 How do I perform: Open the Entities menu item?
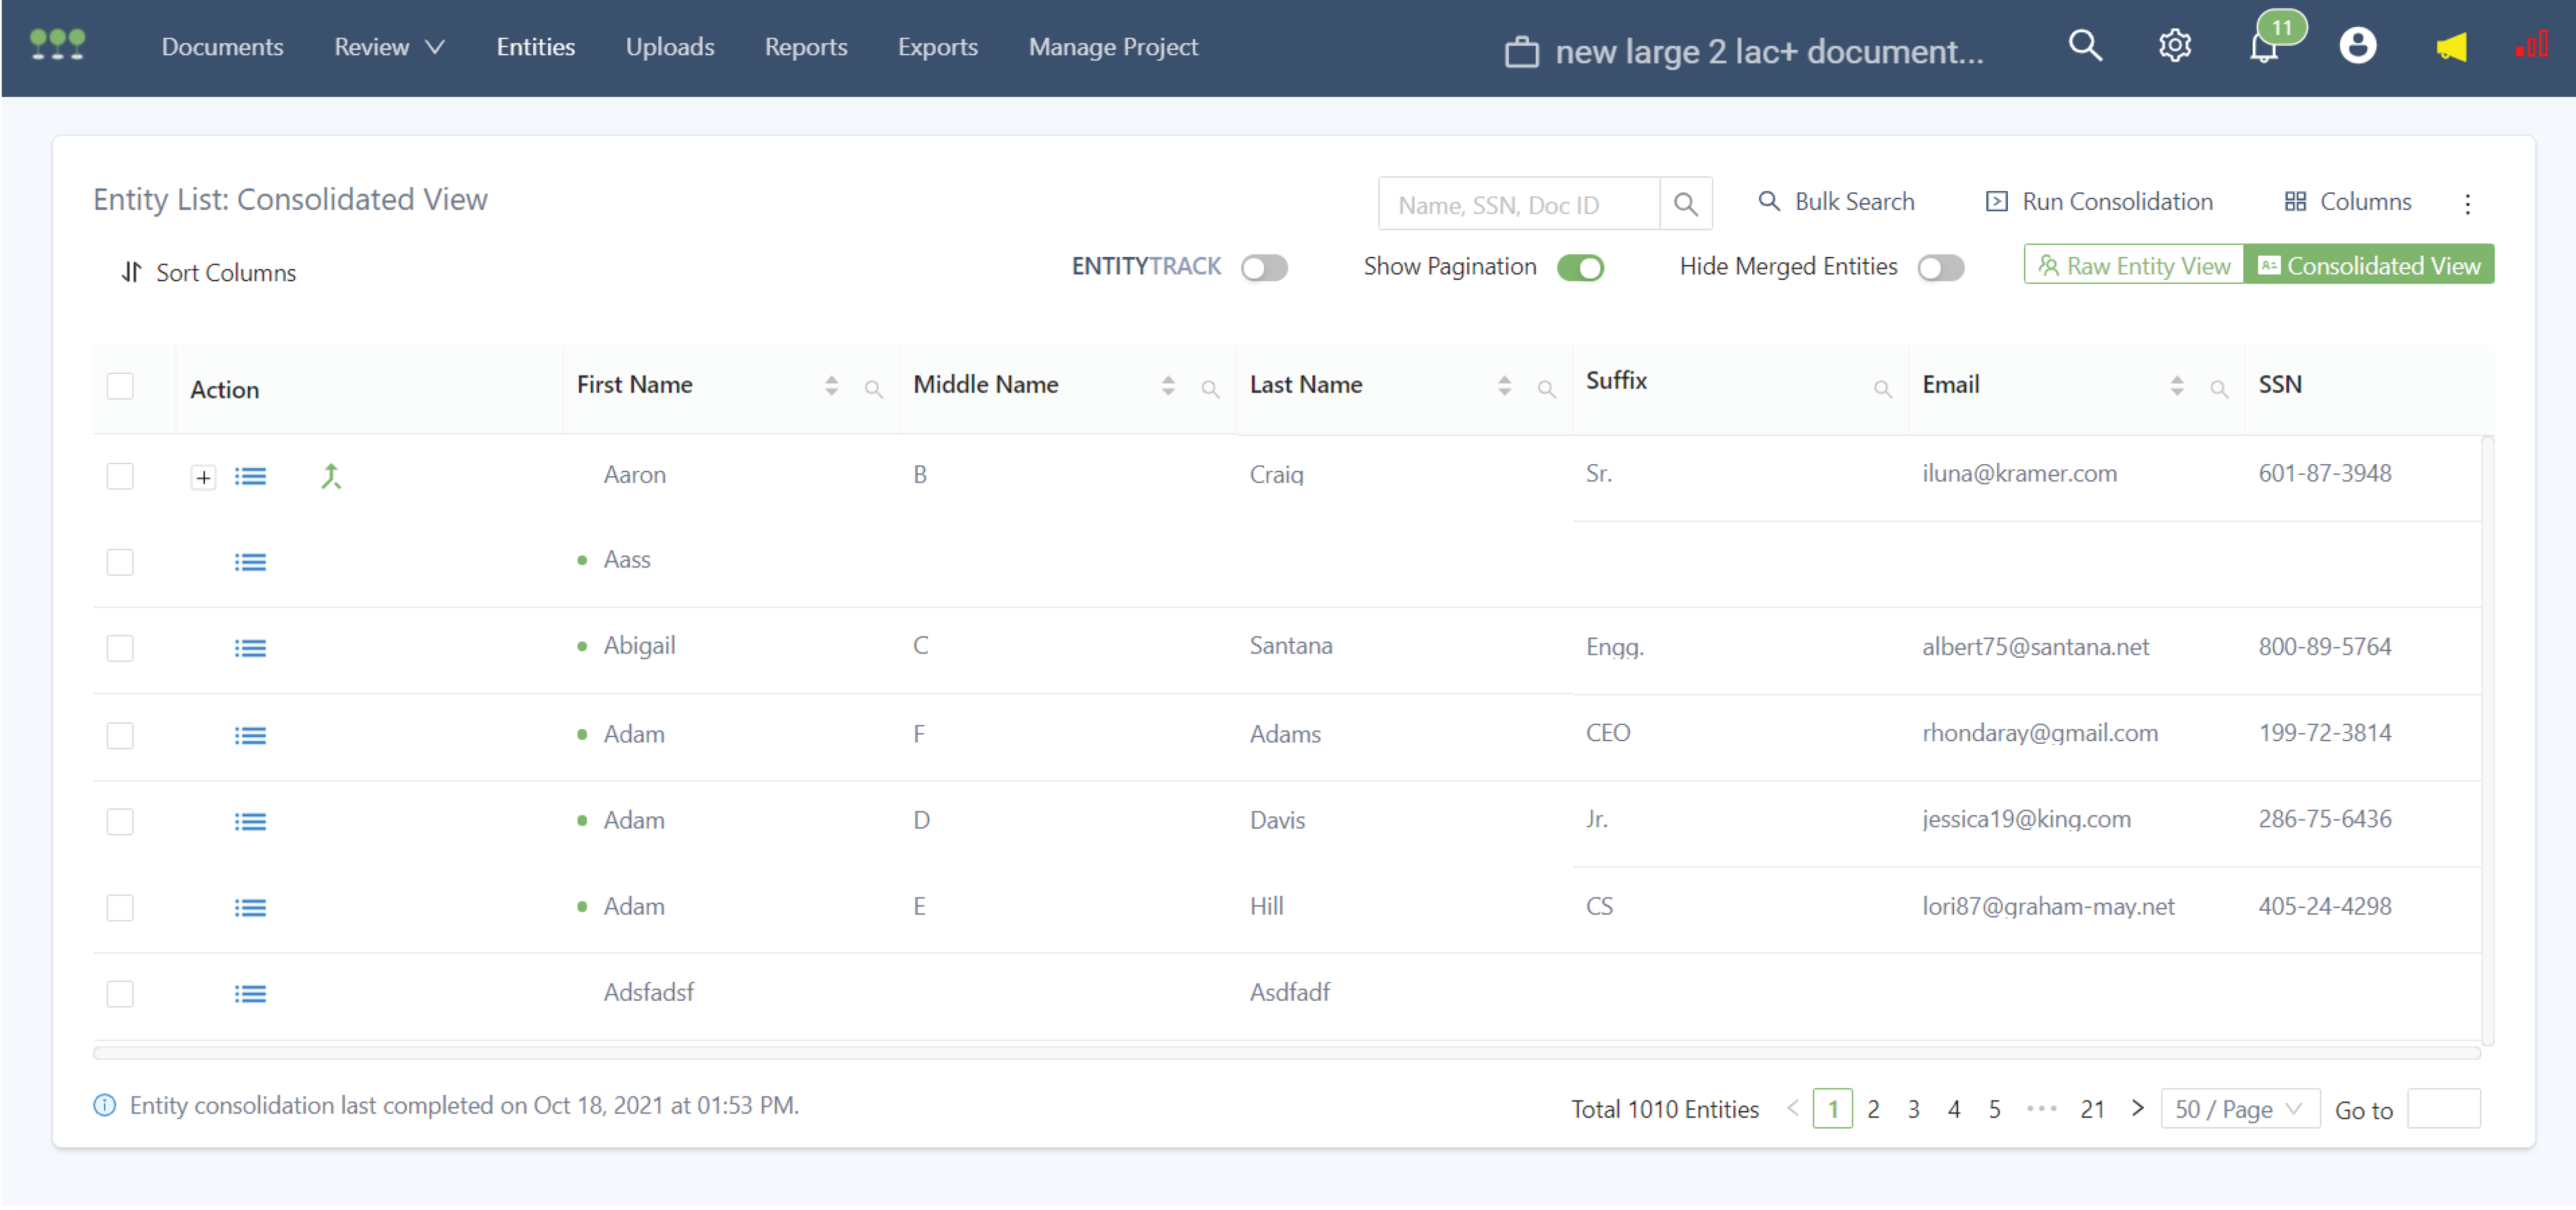[x=535, y=47]
